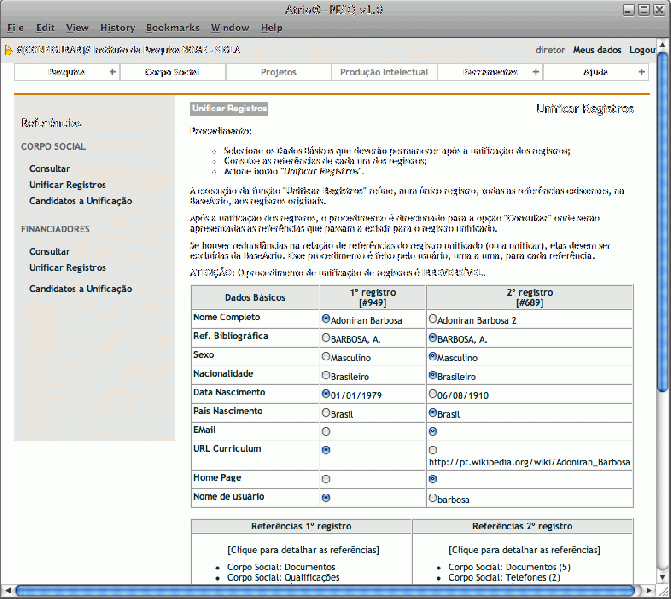Pick the 'barbosa' username radio option

click(432, 497)
